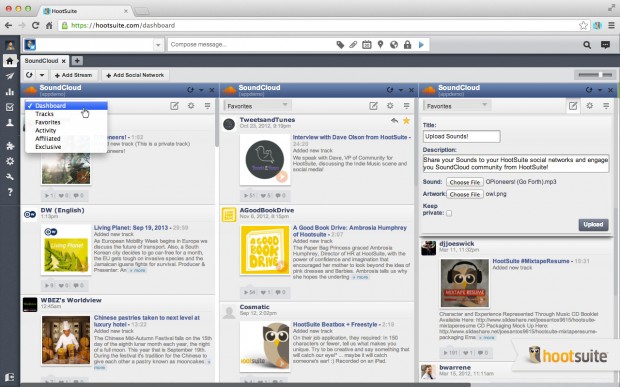Toggle the favorite star on TweetsandTunes post
The height and width of the screenshot is (387, 620).
pyautogui.click(x=406, y=121)
